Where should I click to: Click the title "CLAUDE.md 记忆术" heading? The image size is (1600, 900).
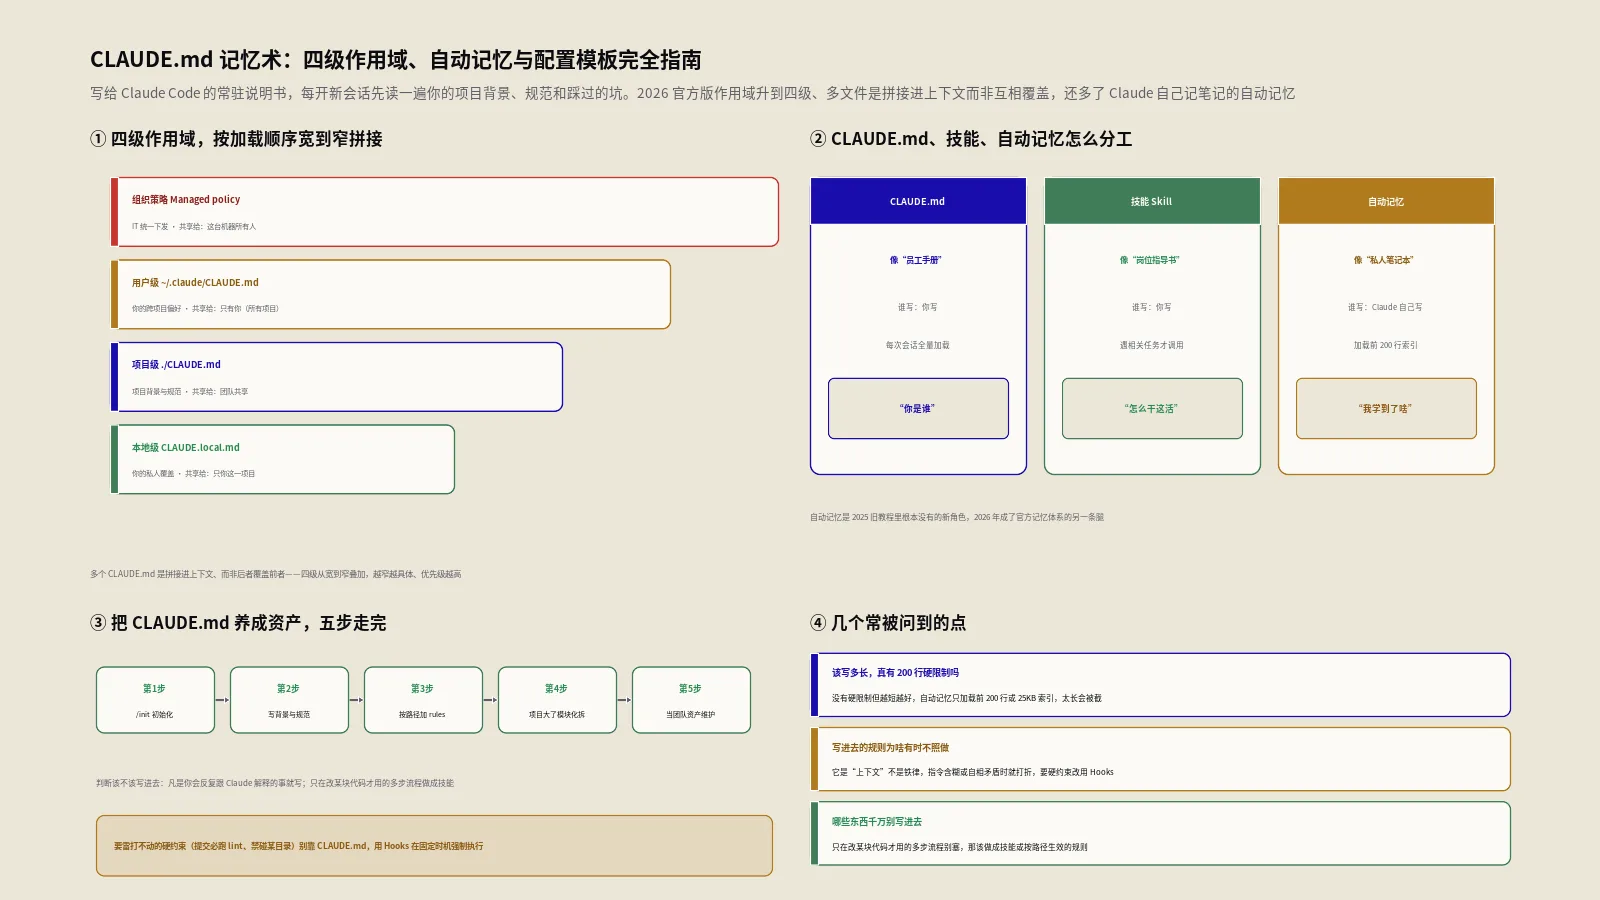[396, 60]
